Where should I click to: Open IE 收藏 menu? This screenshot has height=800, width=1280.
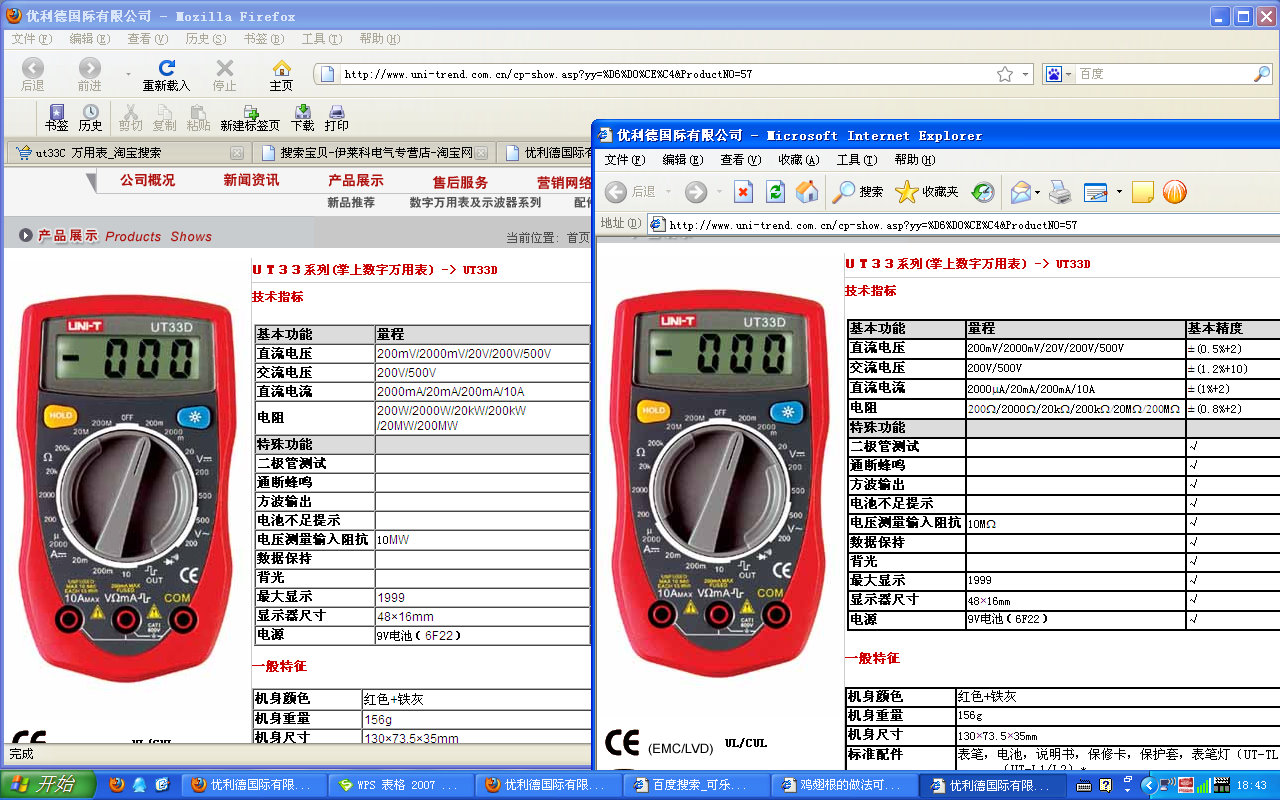[798, 160]
